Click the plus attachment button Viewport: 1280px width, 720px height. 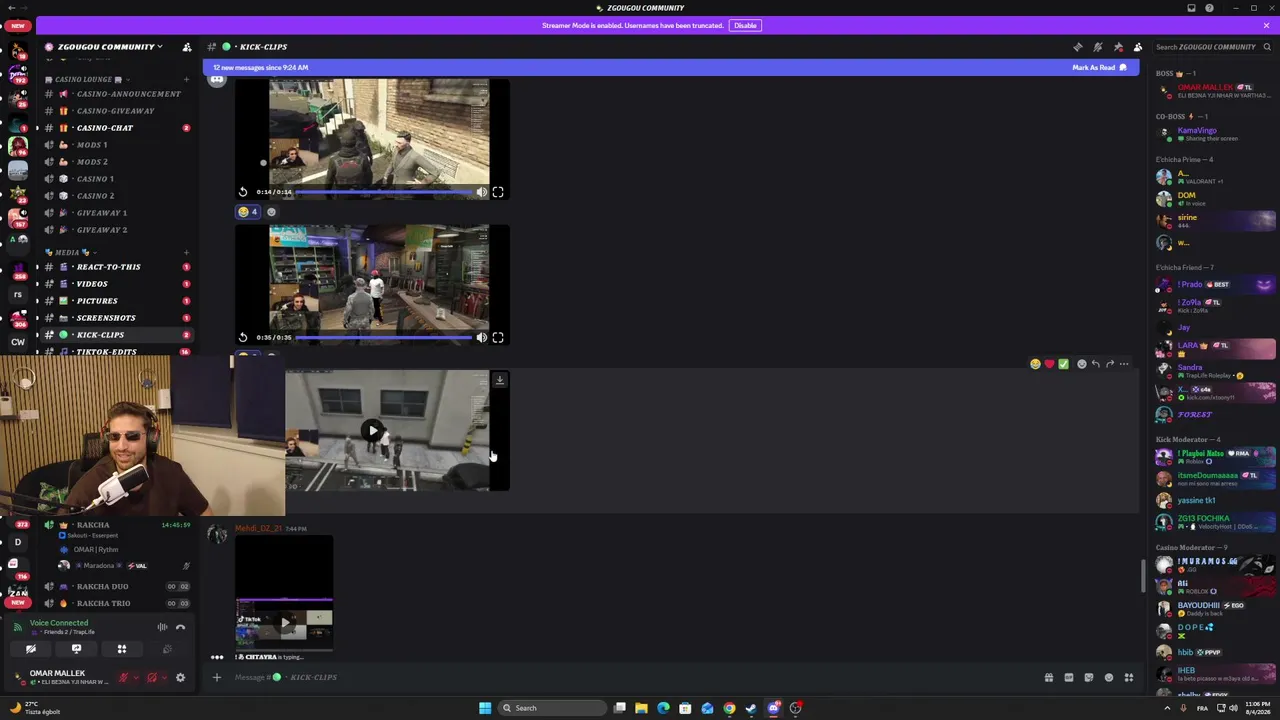pyautogui.click(x=216, y=678)
